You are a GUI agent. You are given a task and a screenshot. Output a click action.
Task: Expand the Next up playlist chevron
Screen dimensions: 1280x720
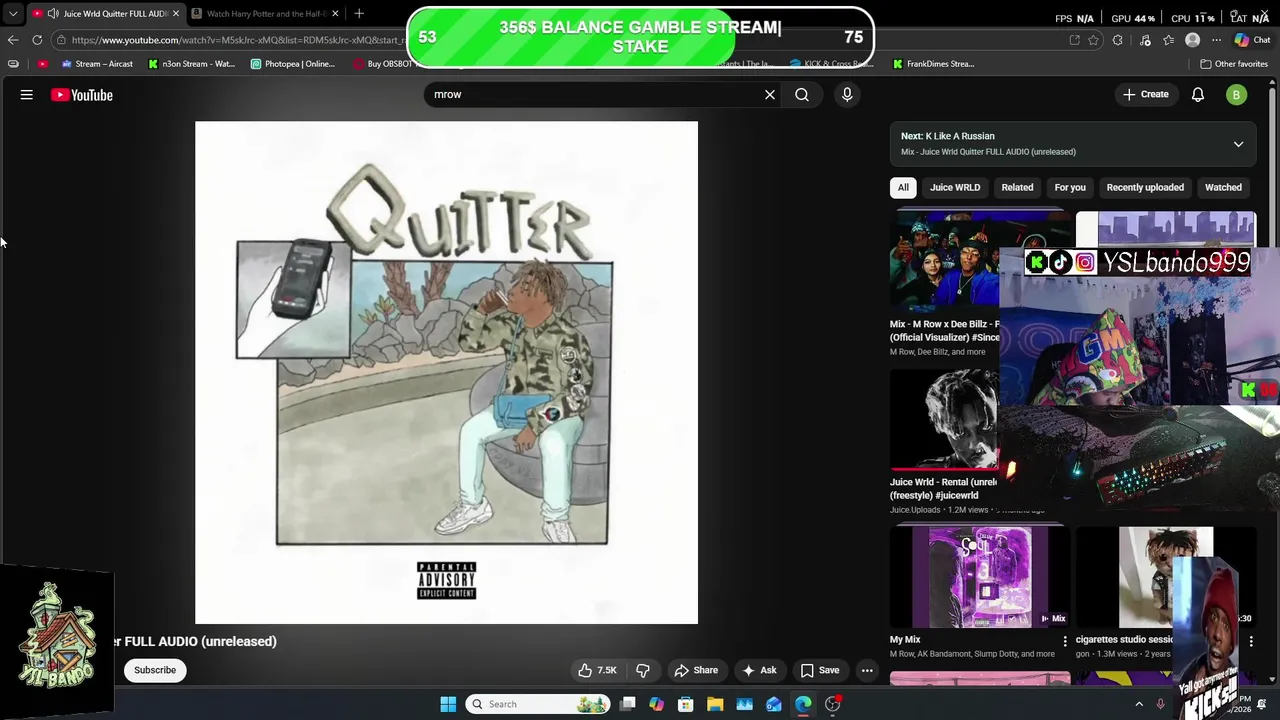tap(1238, 144)
